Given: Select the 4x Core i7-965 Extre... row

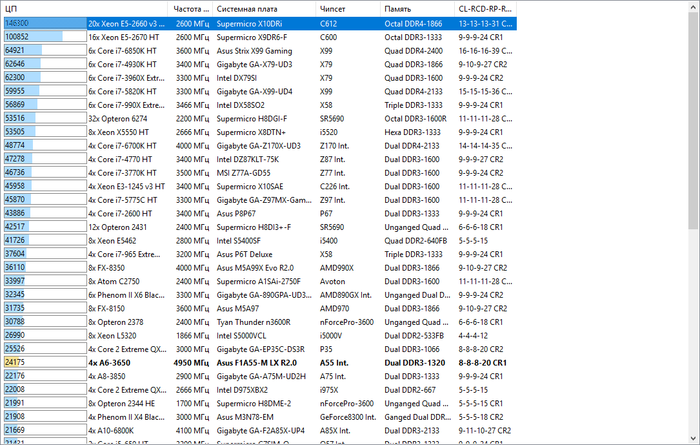Looking at the screenshot, I should point(260,254).
